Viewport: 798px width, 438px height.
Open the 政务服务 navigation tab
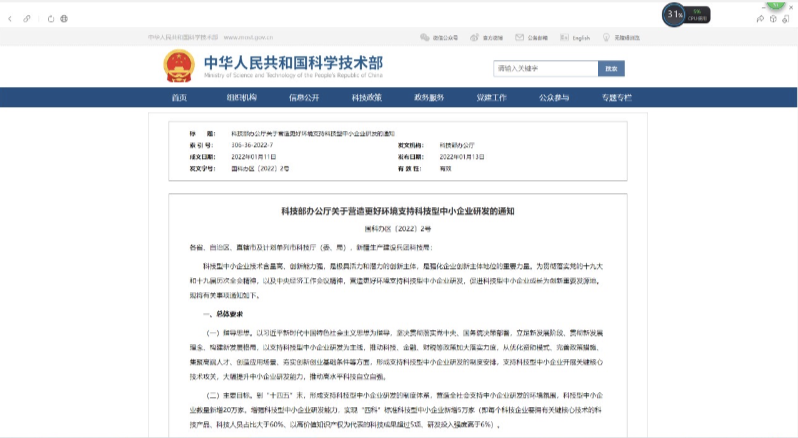429,98
